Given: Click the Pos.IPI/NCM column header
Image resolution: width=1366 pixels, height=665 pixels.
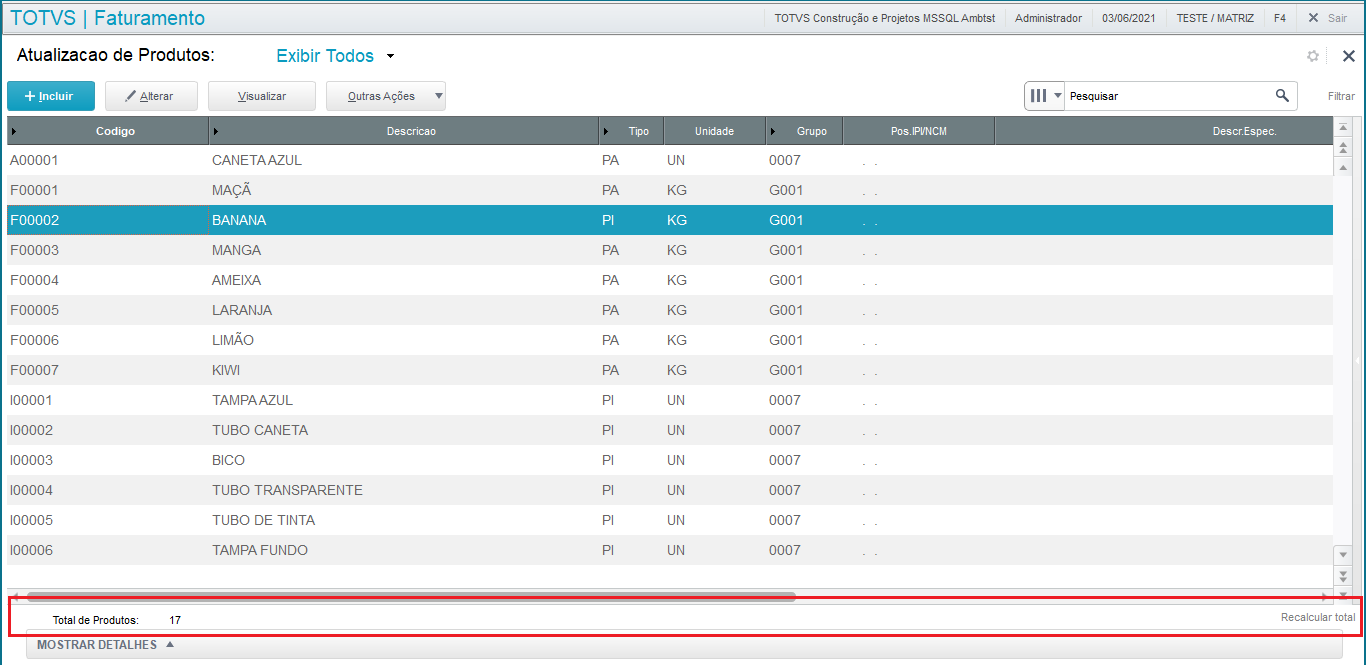Looking at the screenshot, I should coord(919,131).
